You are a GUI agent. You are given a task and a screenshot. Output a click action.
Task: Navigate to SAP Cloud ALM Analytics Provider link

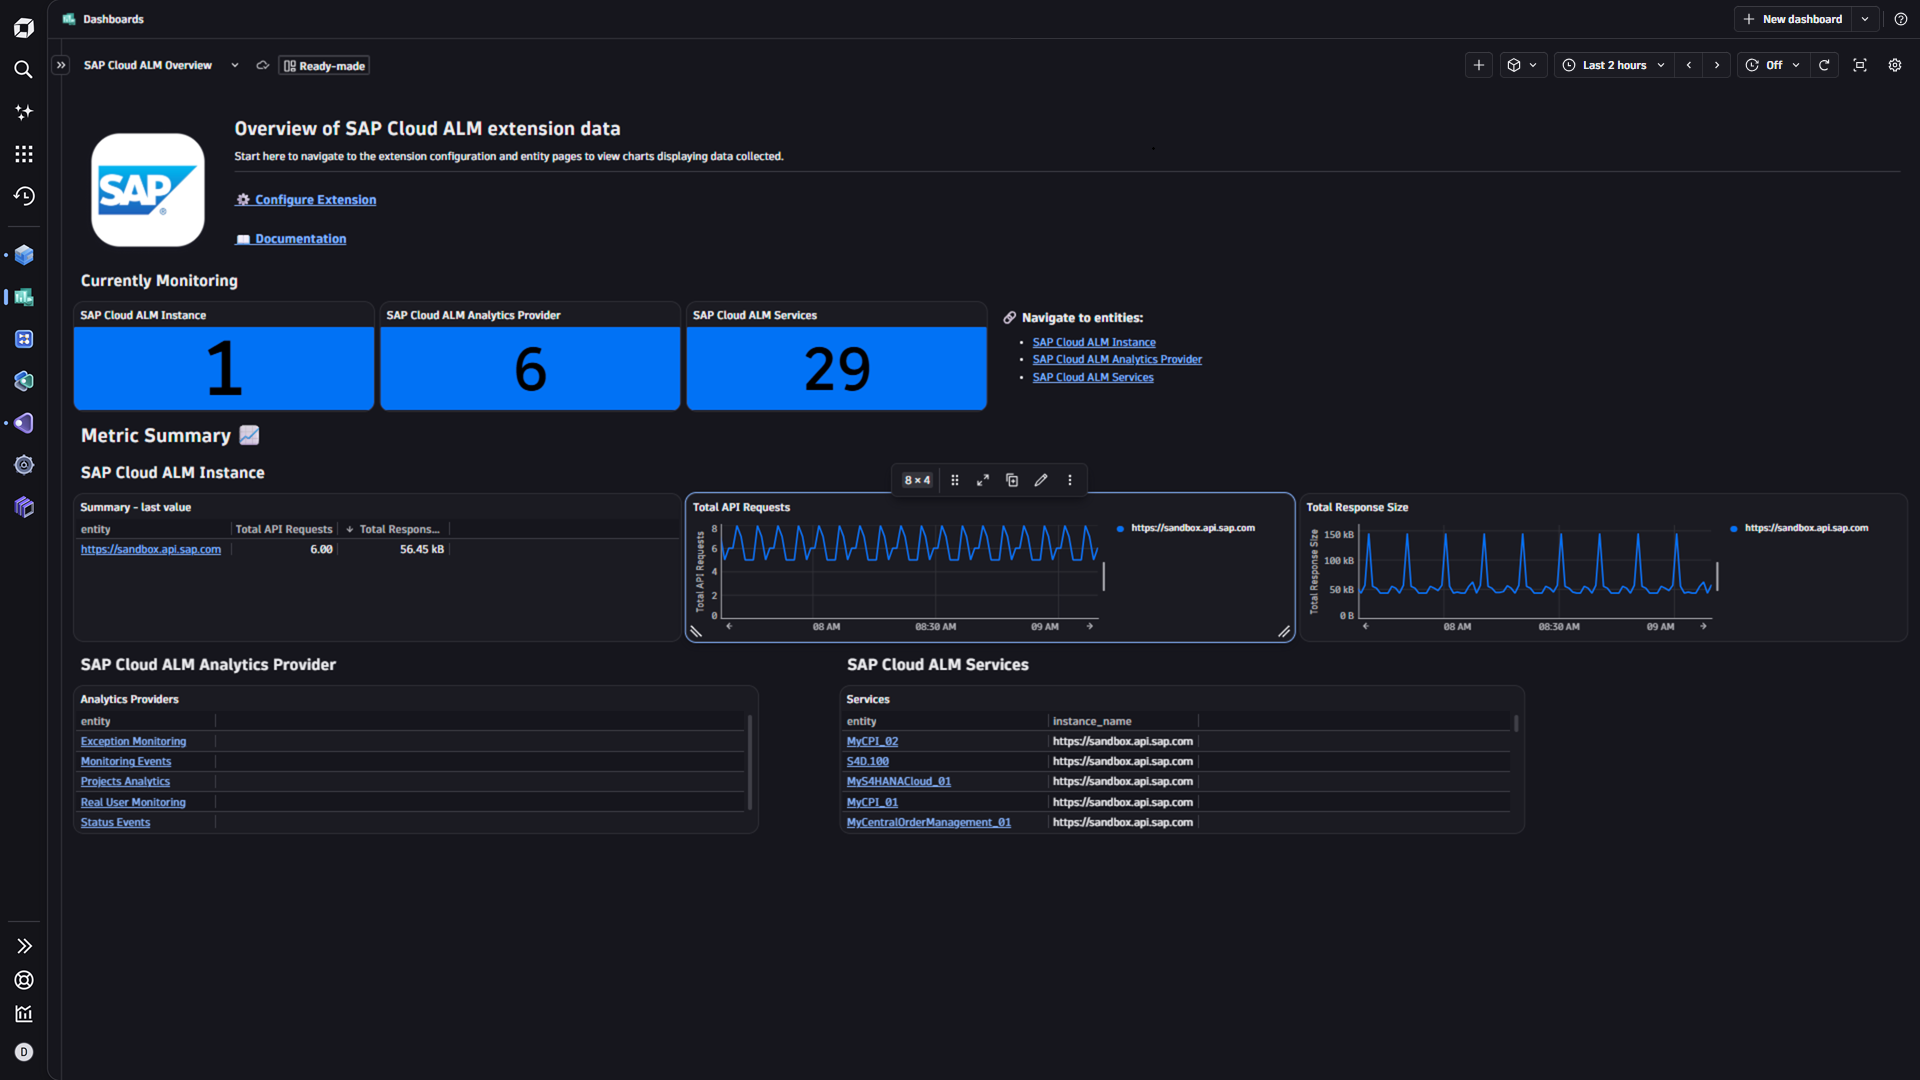click(x=1117, y=360)
